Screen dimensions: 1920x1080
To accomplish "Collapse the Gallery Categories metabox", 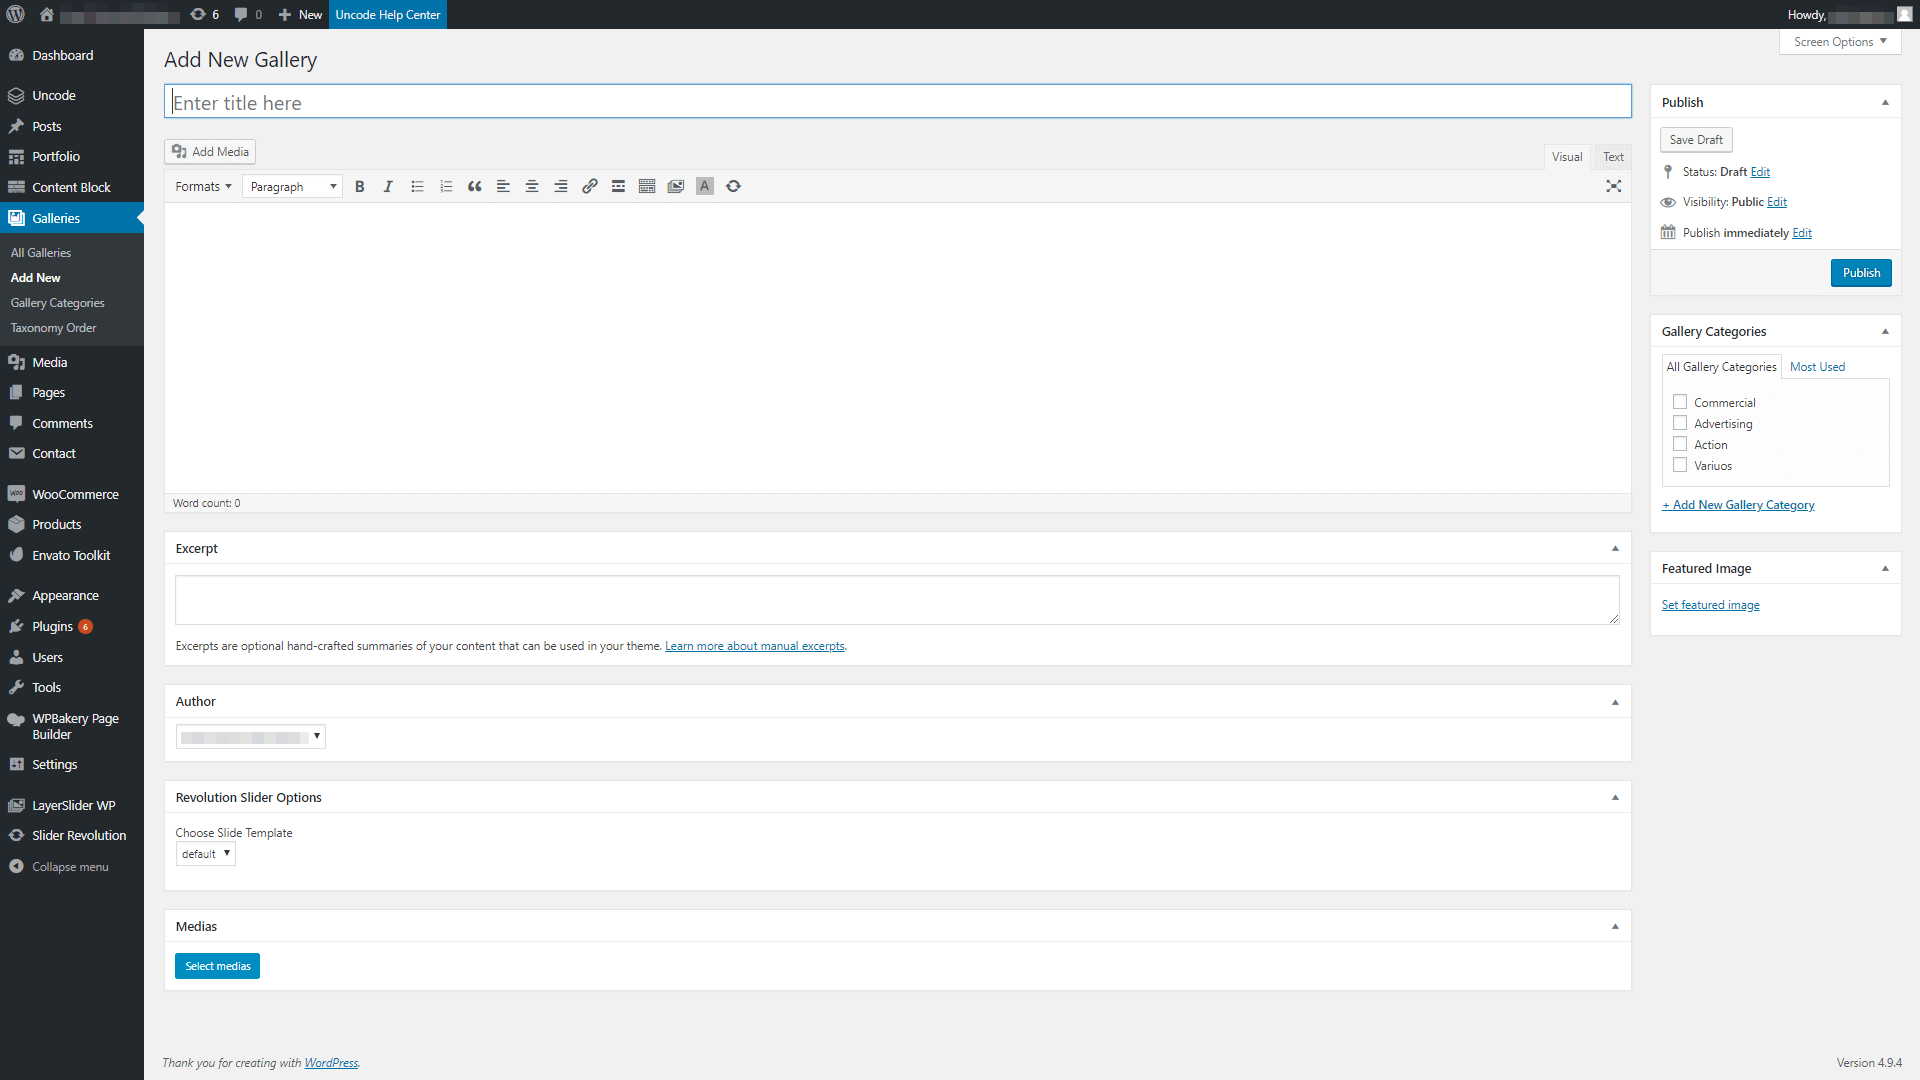I will 1885,331.
